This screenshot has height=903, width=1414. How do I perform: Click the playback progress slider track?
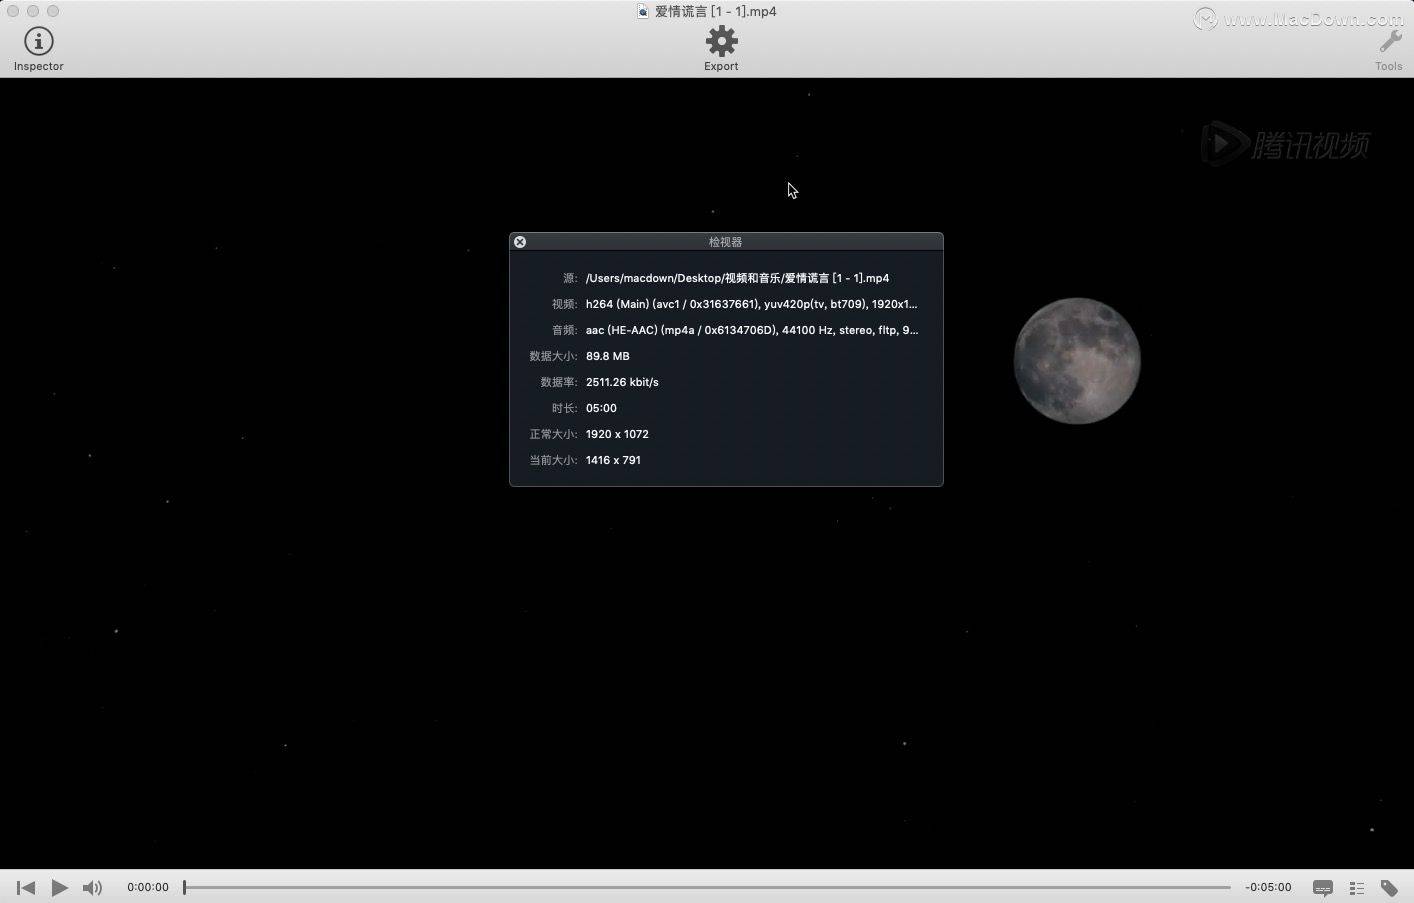point(707,887)
